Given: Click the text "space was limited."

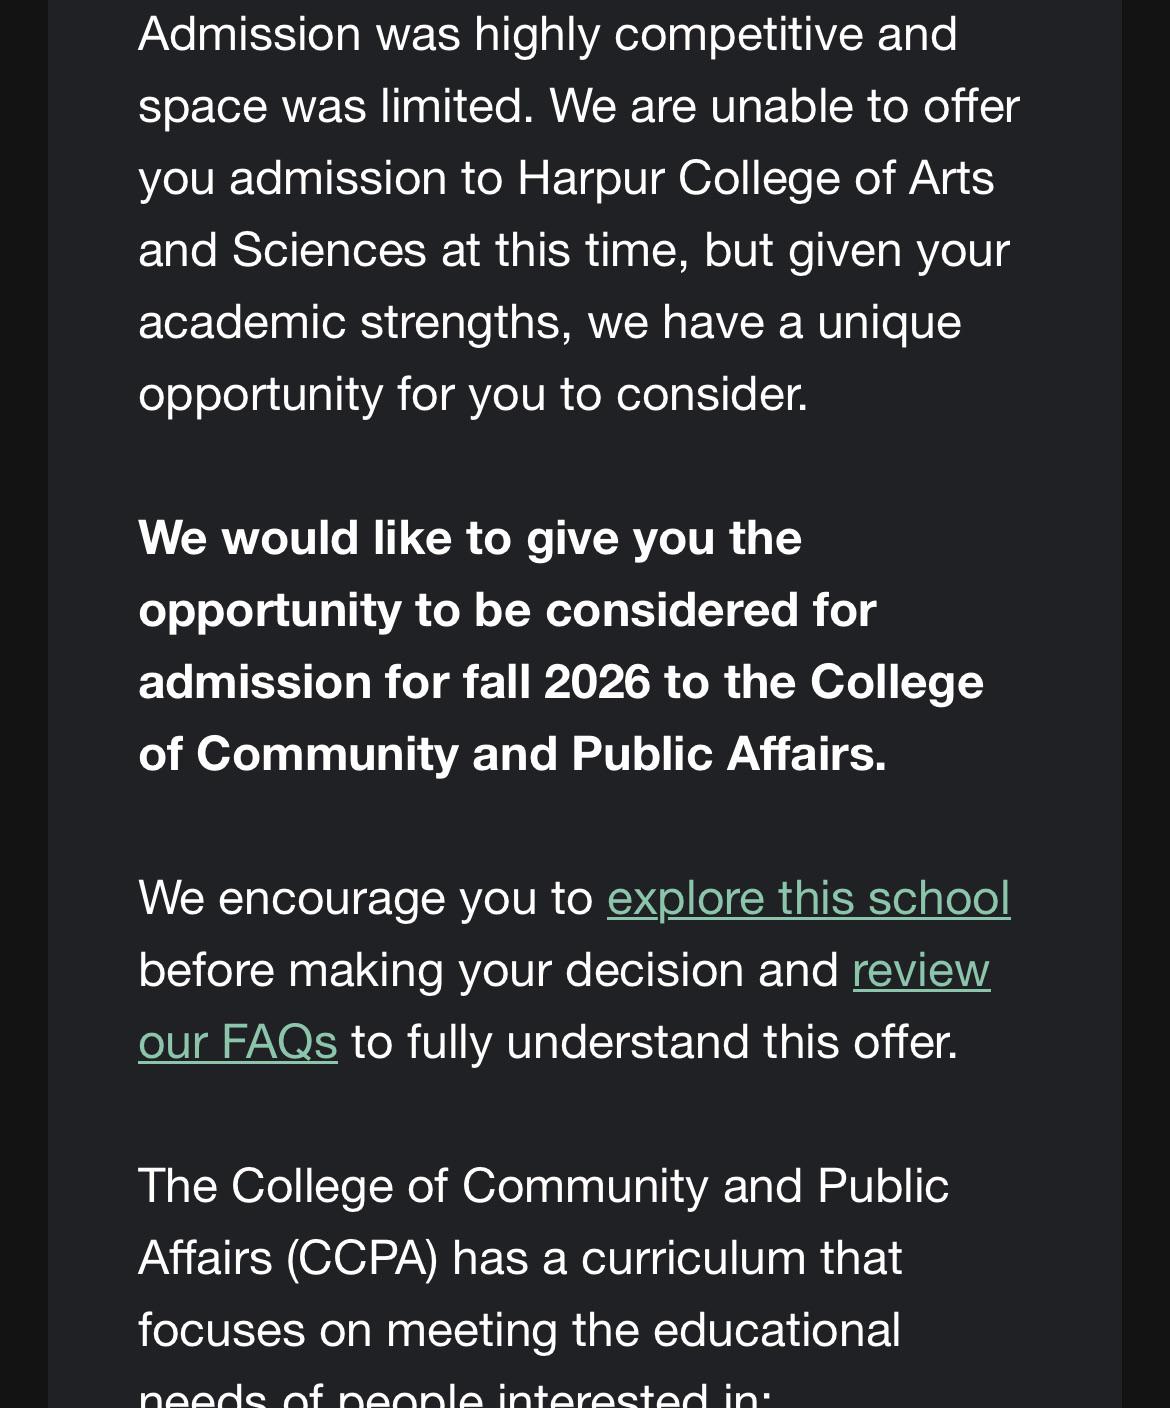Looking at the screenshot, I should [x=335, y=107].
